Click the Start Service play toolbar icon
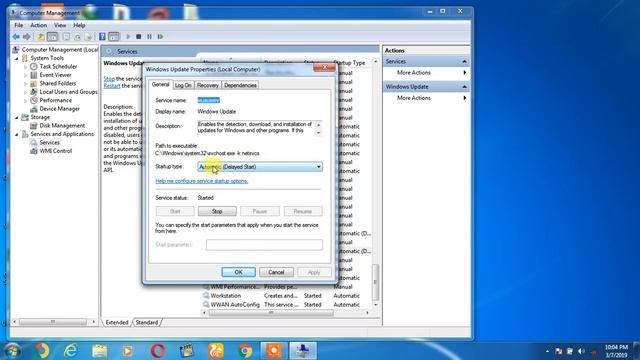 coord(128,37)
